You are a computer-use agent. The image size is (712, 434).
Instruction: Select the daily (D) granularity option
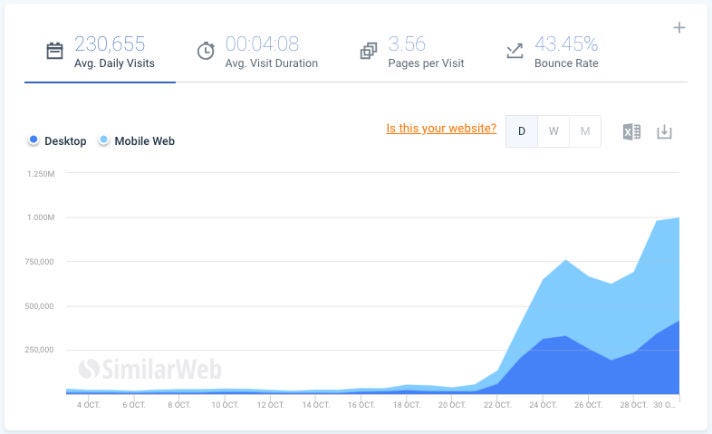click(x=521, y=131)
